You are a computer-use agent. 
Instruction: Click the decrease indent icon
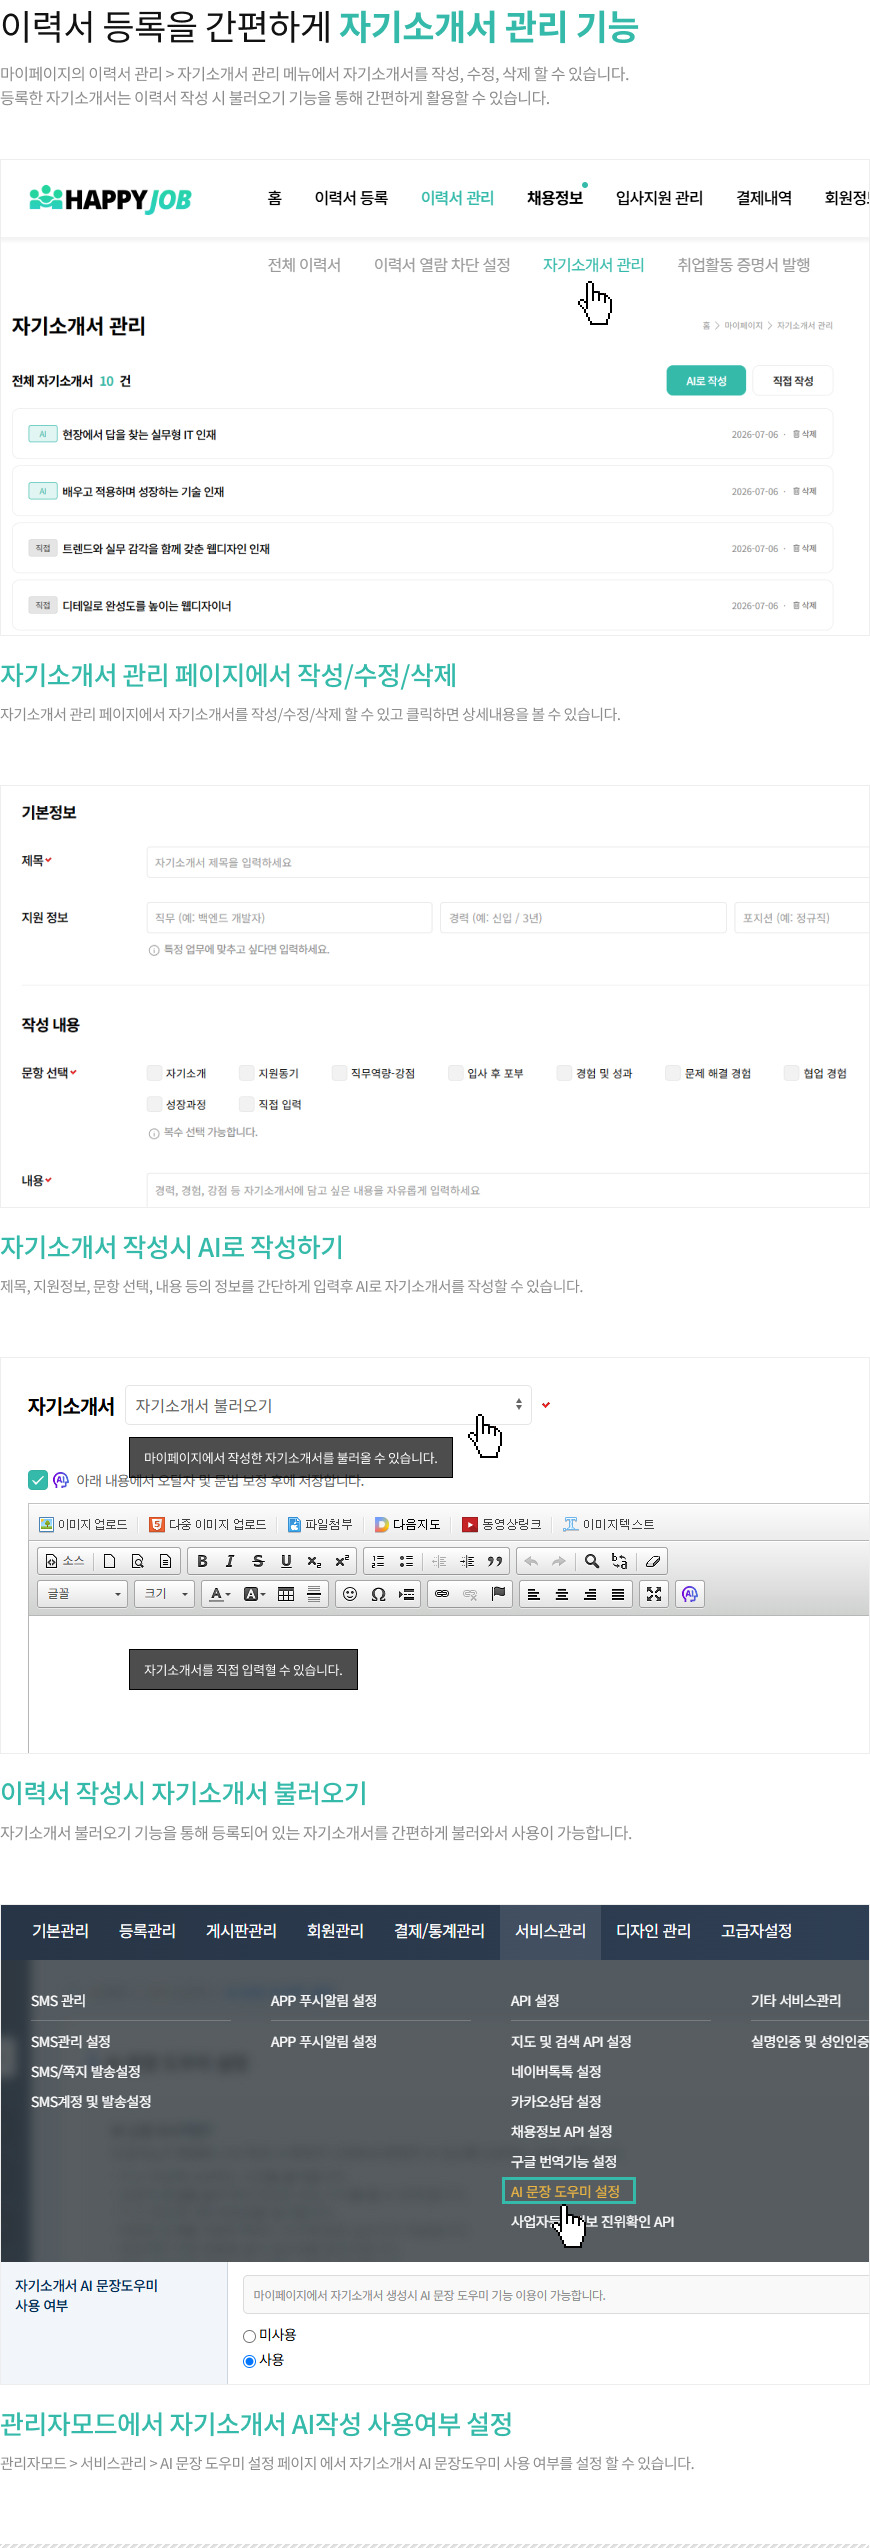click(x=439, y=1561)
